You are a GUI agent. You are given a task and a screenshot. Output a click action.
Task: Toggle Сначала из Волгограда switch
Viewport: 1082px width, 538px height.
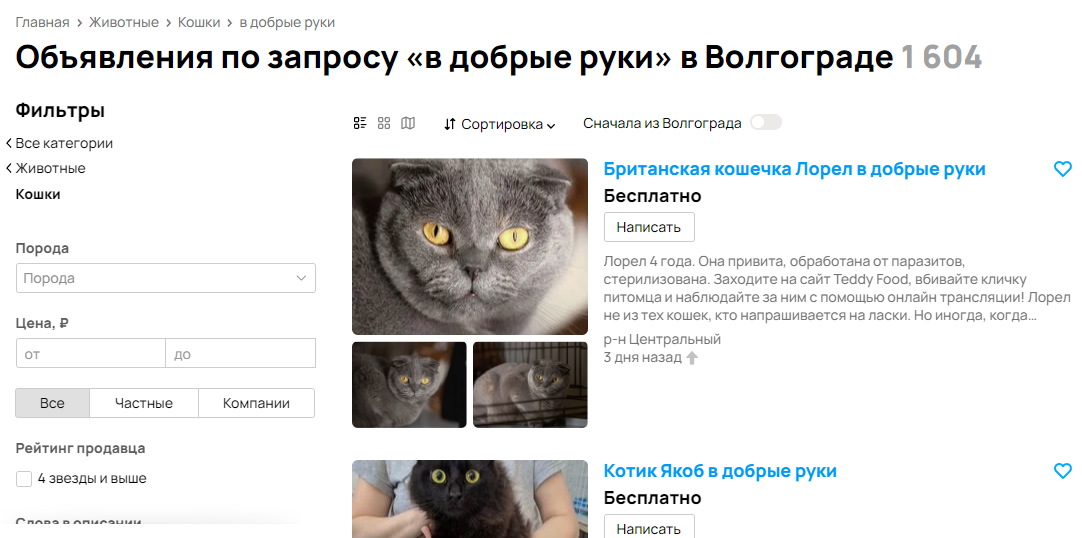(766, 123)
